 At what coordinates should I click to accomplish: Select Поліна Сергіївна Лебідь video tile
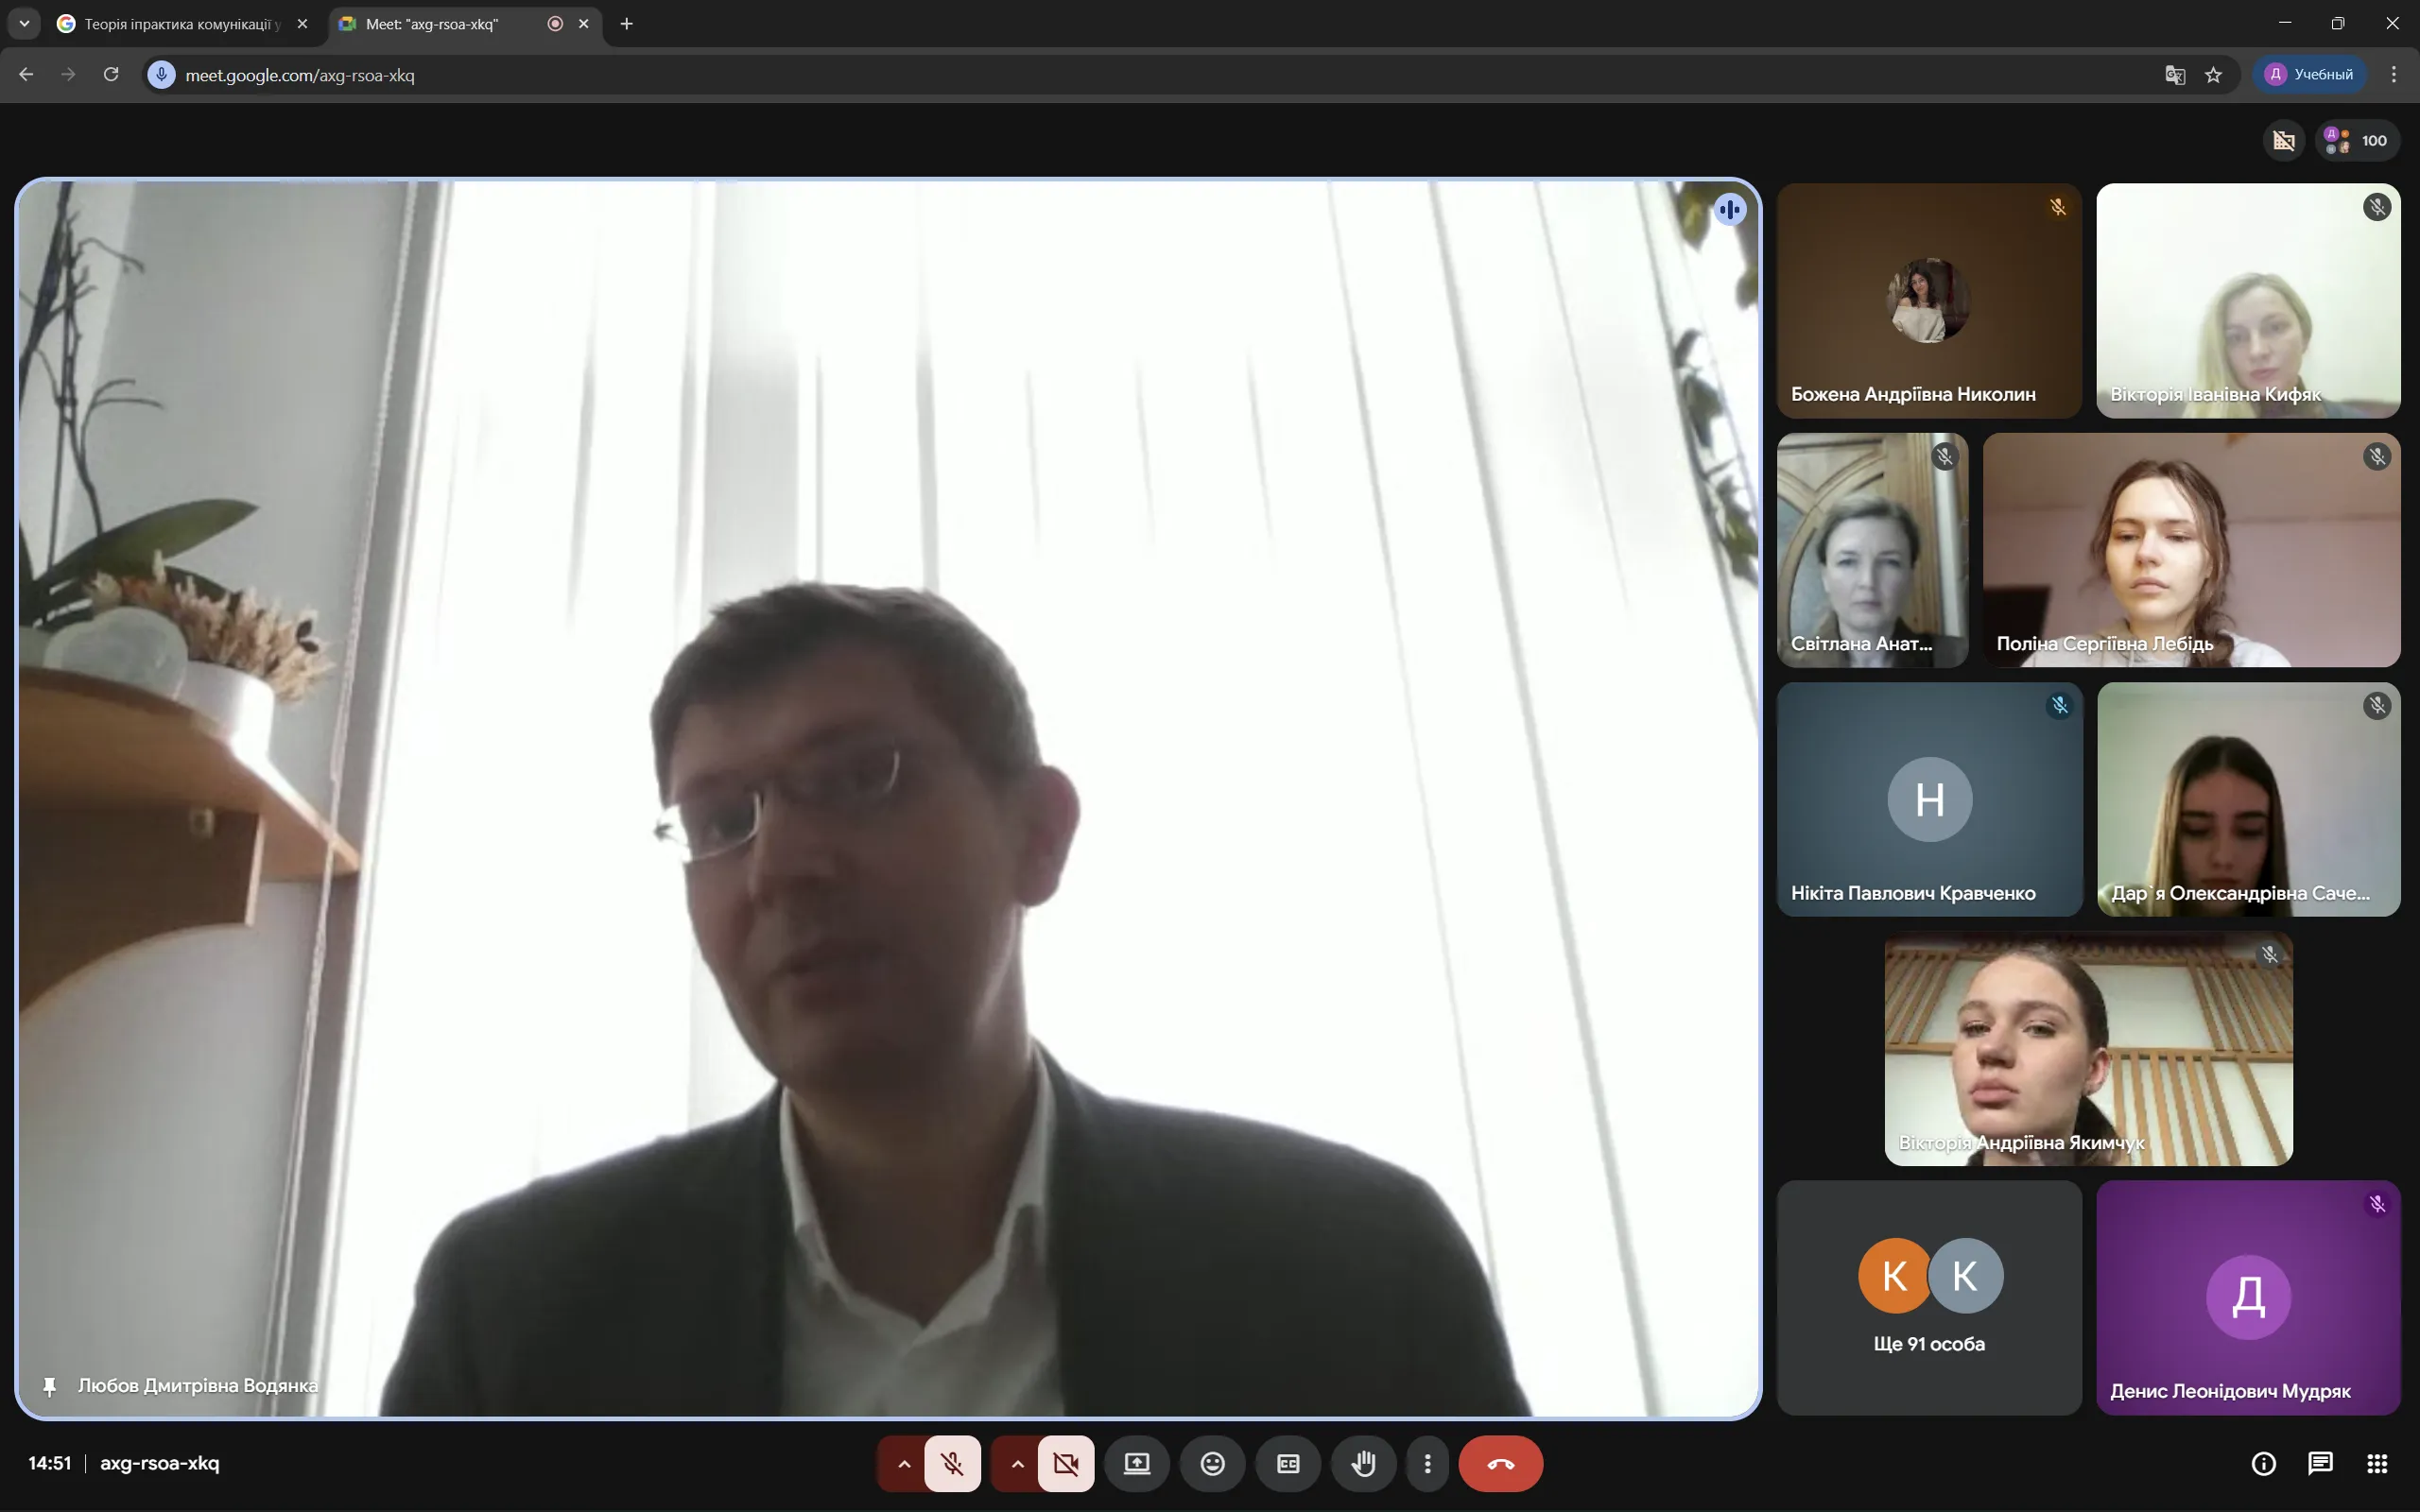click(x=2190, y=550)
